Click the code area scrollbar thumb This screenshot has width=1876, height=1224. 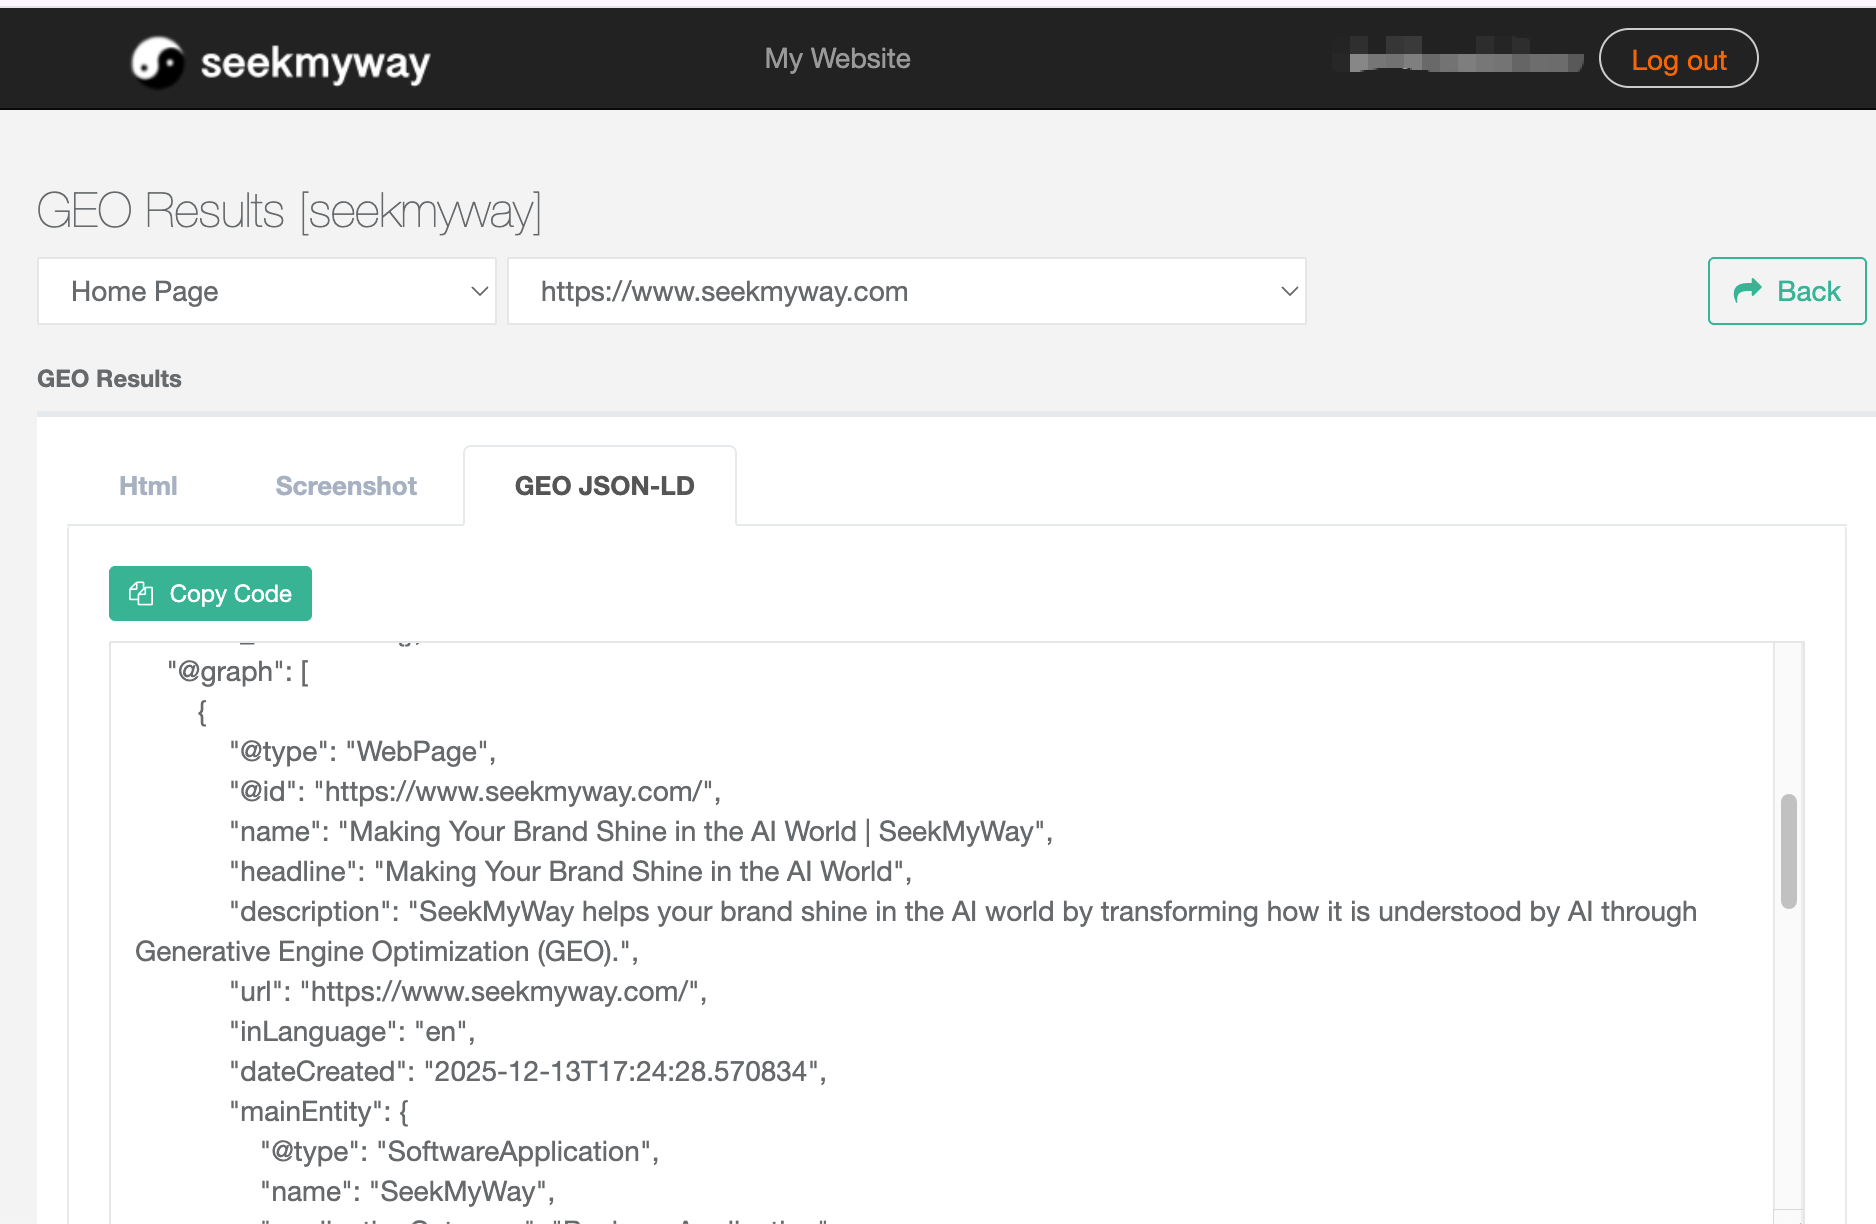tap(1788, 851)
